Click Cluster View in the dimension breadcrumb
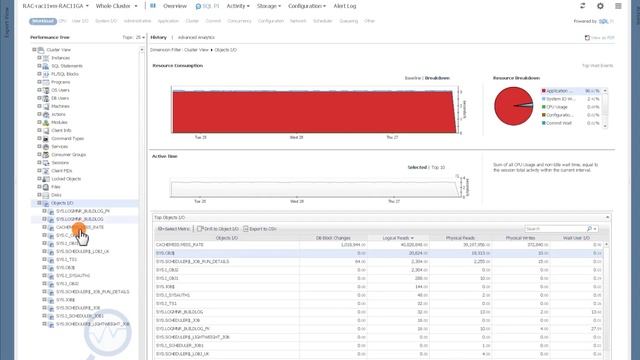Screen dimensions: 640x360 pyautogui.click(x=196, y=50)
